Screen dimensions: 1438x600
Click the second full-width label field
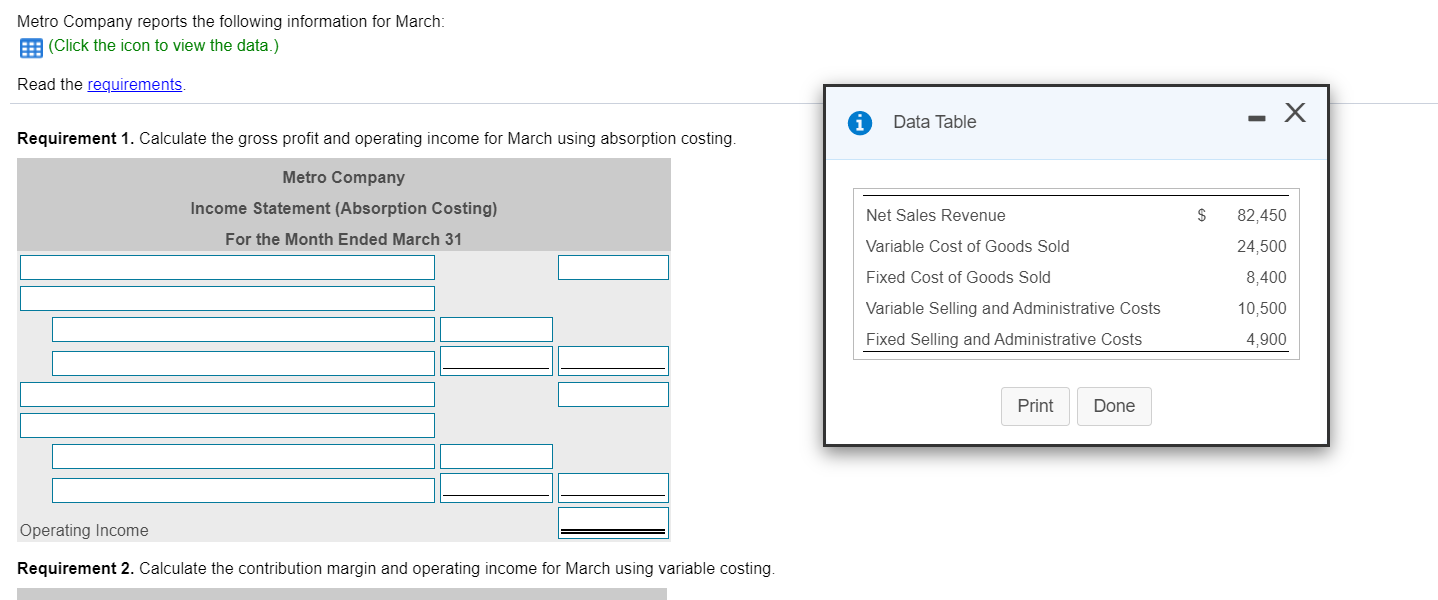(227, 298)
